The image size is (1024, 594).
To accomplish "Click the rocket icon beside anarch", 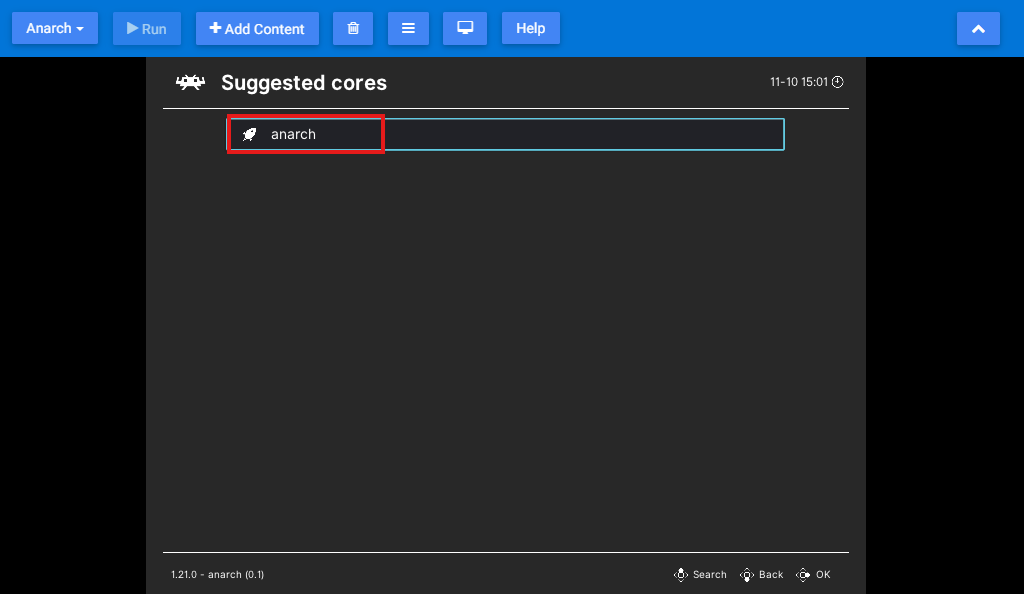I will 248,133.
